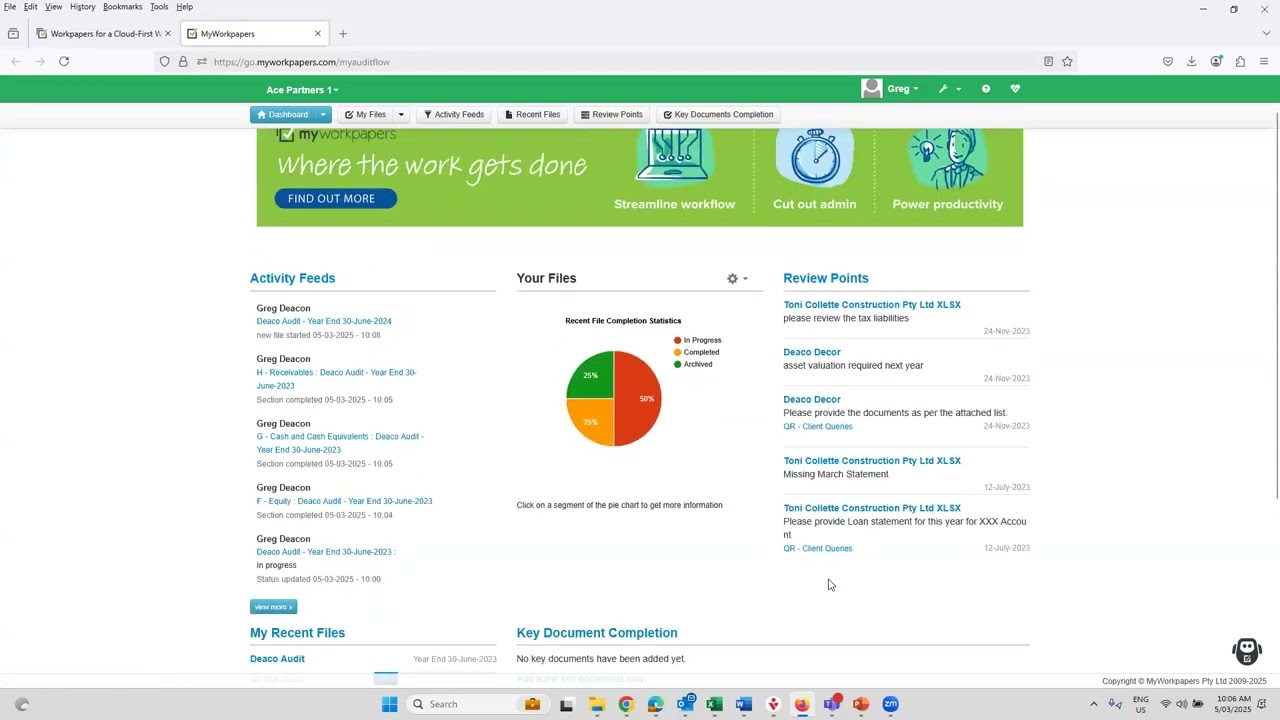
Task: Open Key Documents Completion tab
Action: point(718,115)
